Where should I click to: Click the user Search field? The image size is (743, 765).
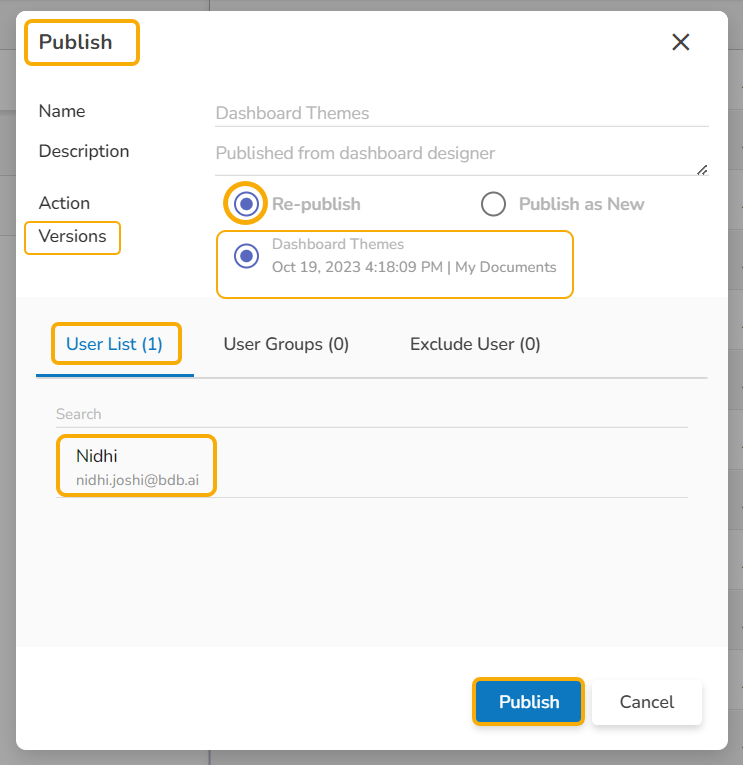[370, 414]
